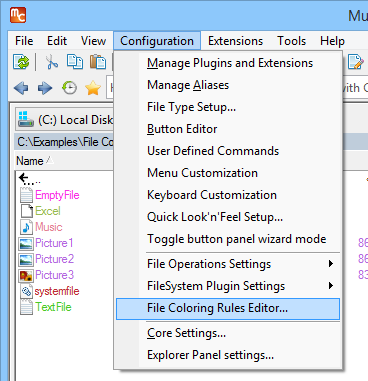Click the Refresh toolbar icon
This screenshot has height=381, width=368.
point(21,62)
